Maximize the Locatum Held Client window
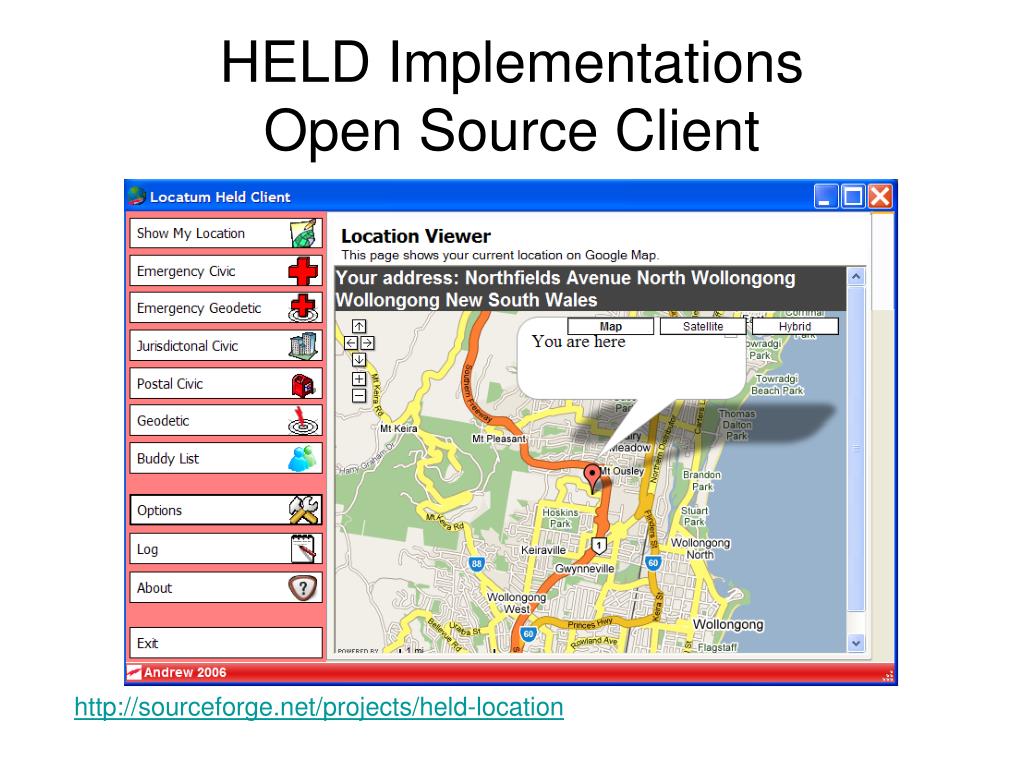 pyautogui.click(x=853, y=196)
